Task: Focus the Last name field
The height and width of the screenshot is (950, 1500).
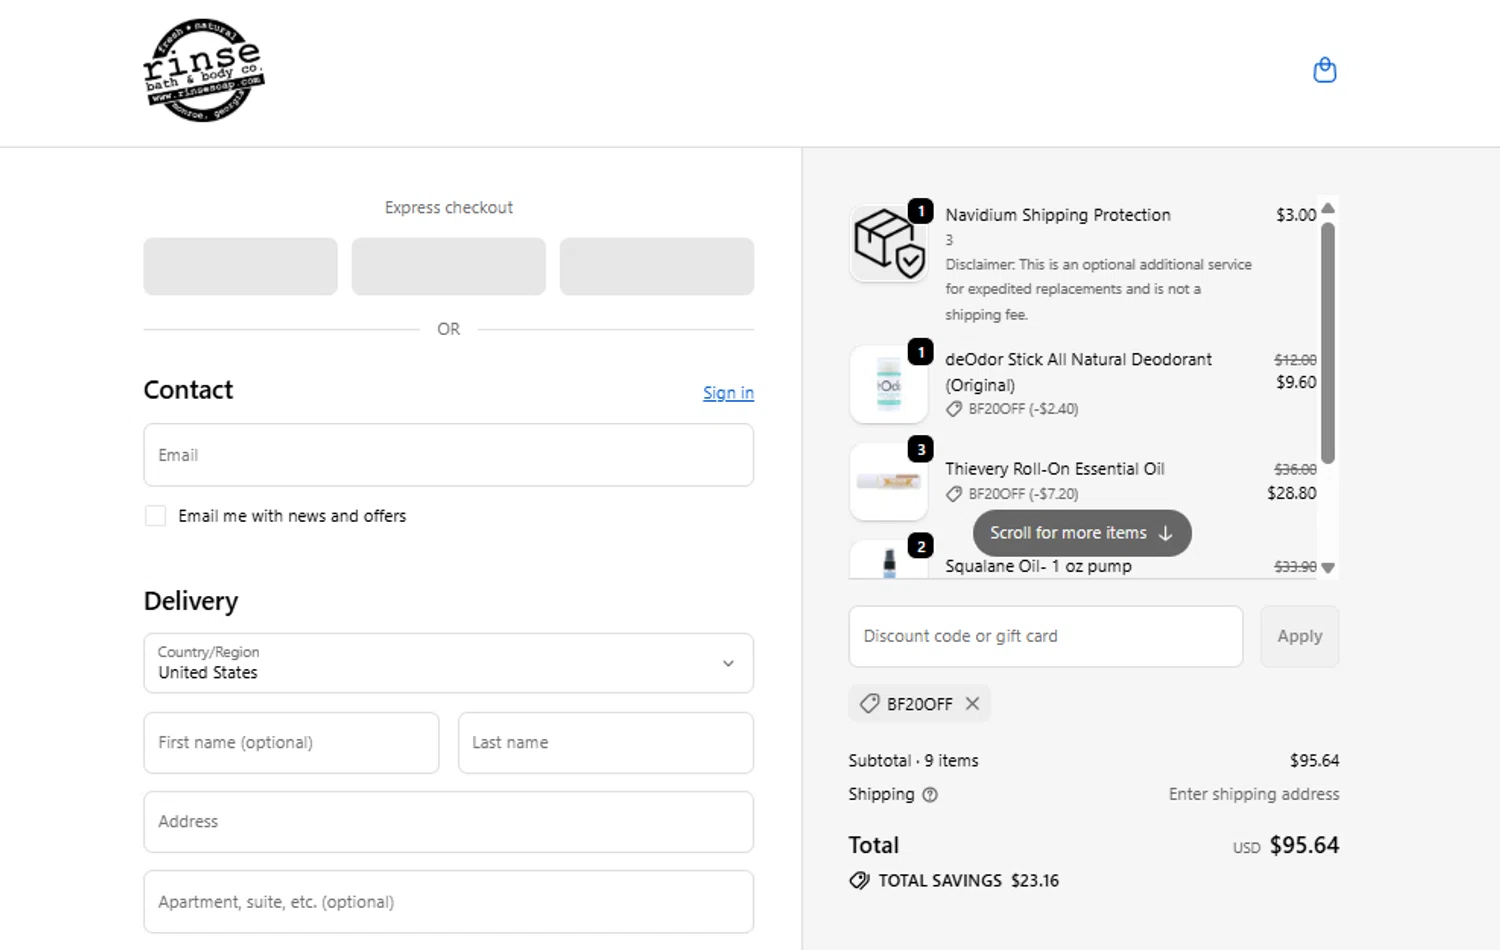Action: (606, 743)
